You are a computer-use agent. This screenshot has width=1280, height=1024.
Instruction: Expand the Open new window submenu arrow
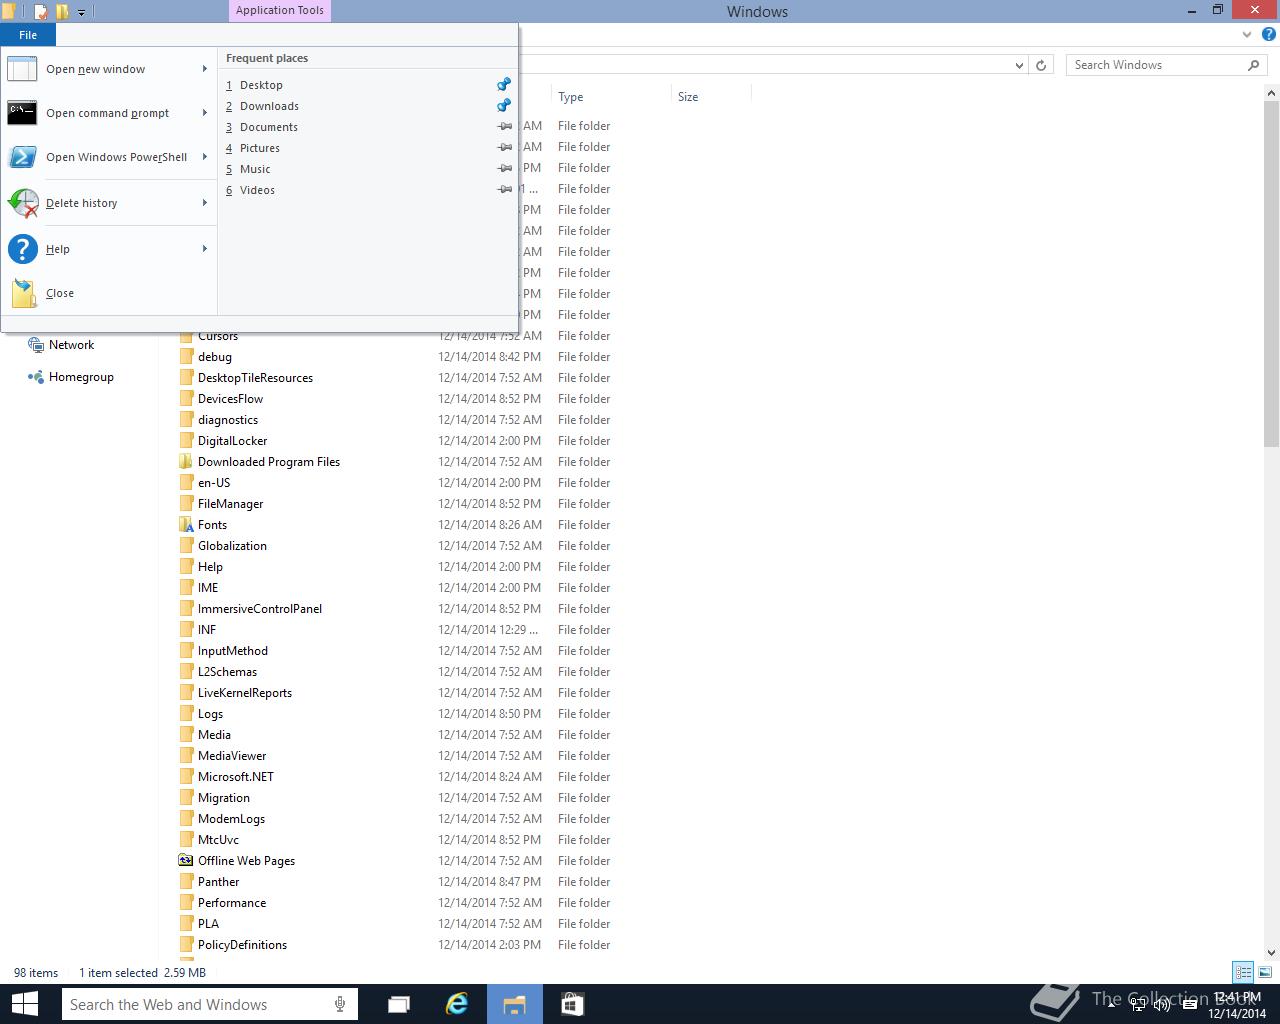pos(205,69)
